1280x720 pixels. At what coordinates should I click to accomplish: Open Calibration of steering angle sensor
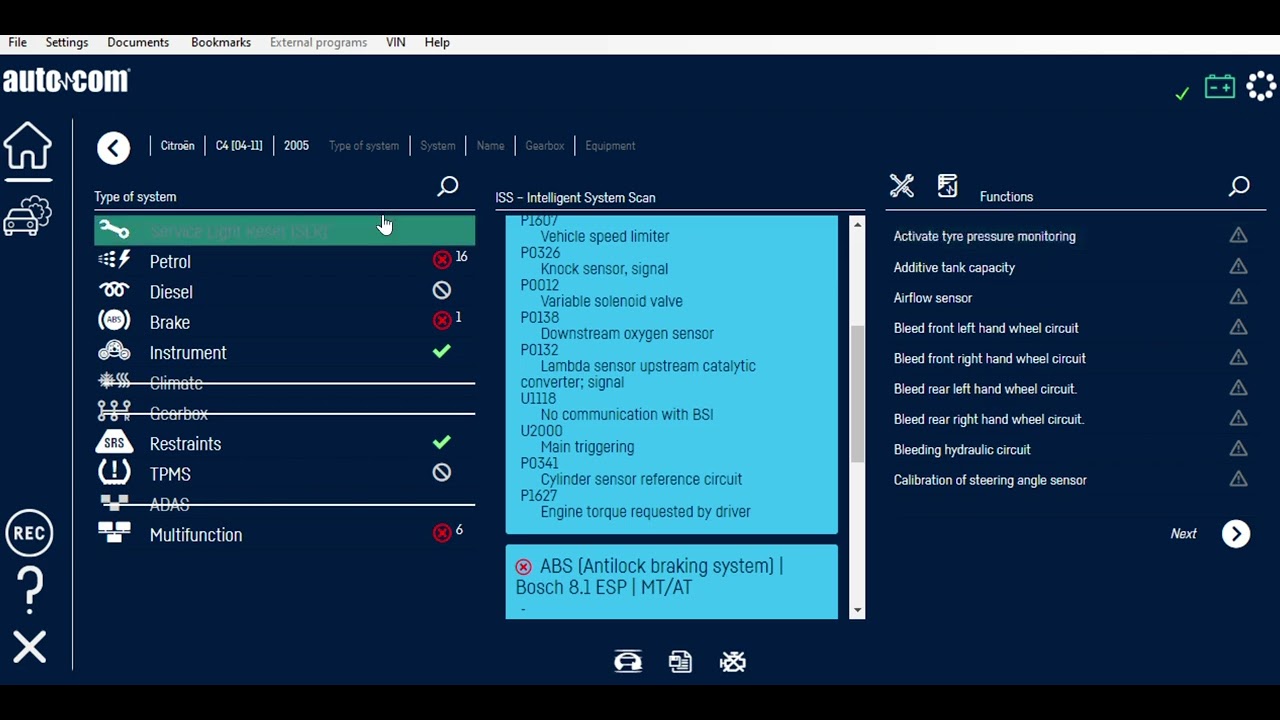tap(990, 480)
